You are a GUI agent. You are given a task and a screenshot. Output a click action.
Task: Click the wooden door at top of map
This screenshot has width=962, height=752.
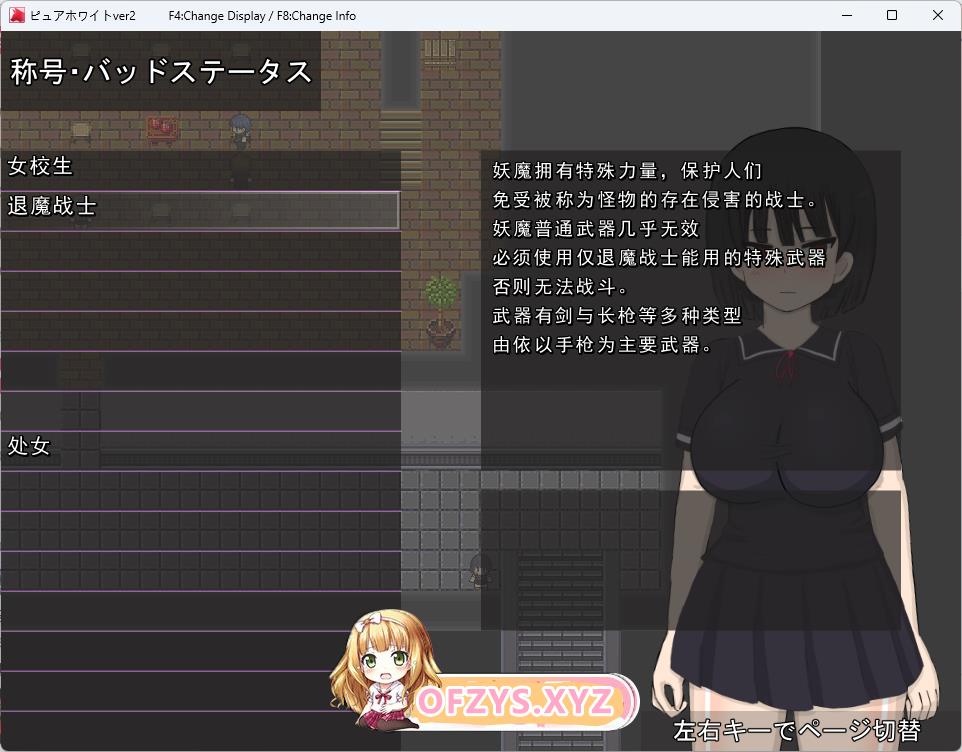[x=439, y=50]
